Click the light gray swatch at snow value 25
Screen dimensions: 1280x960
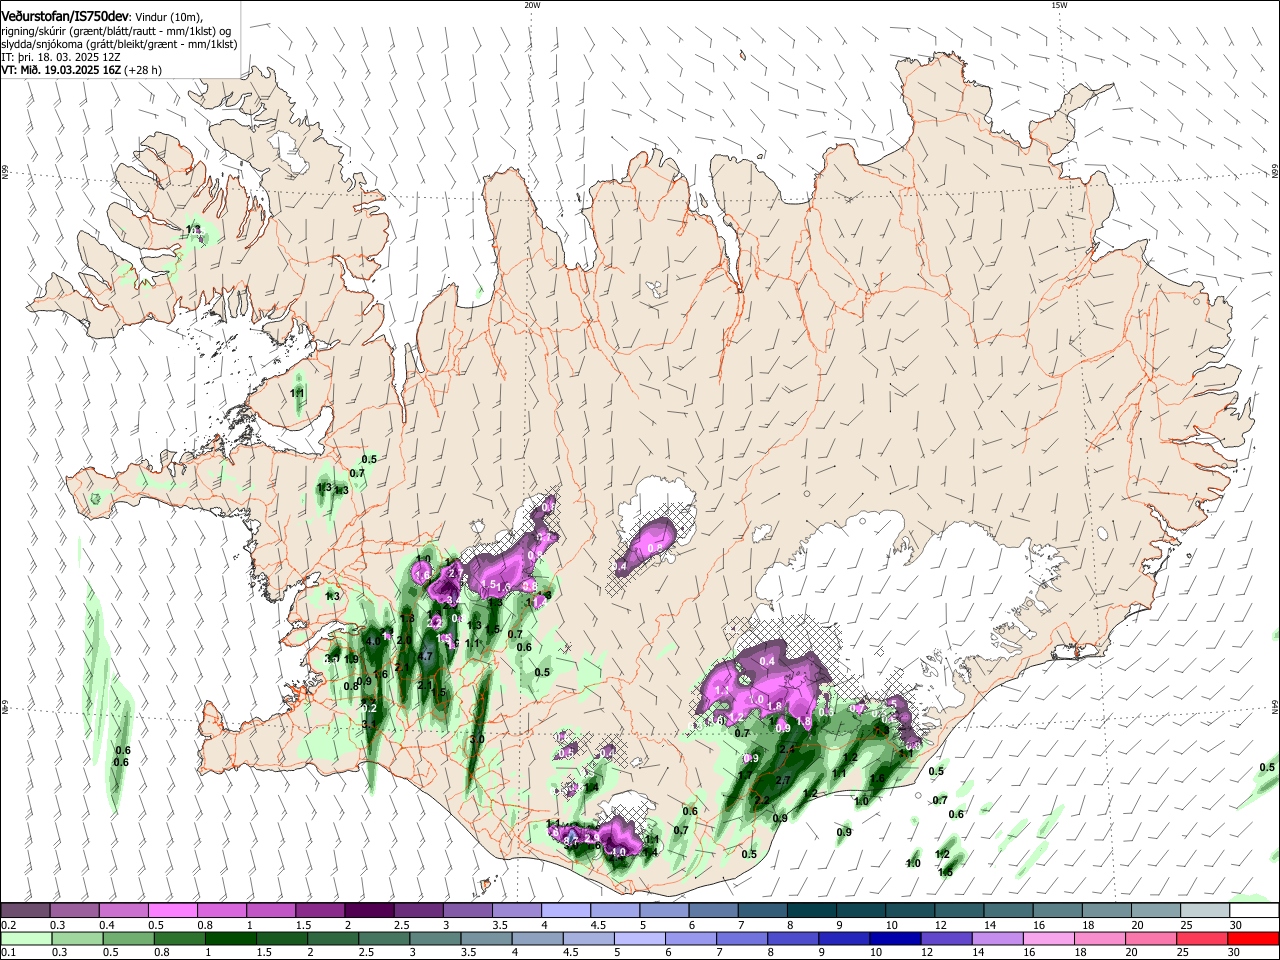pyautogui.click(x=1205, y=911)
